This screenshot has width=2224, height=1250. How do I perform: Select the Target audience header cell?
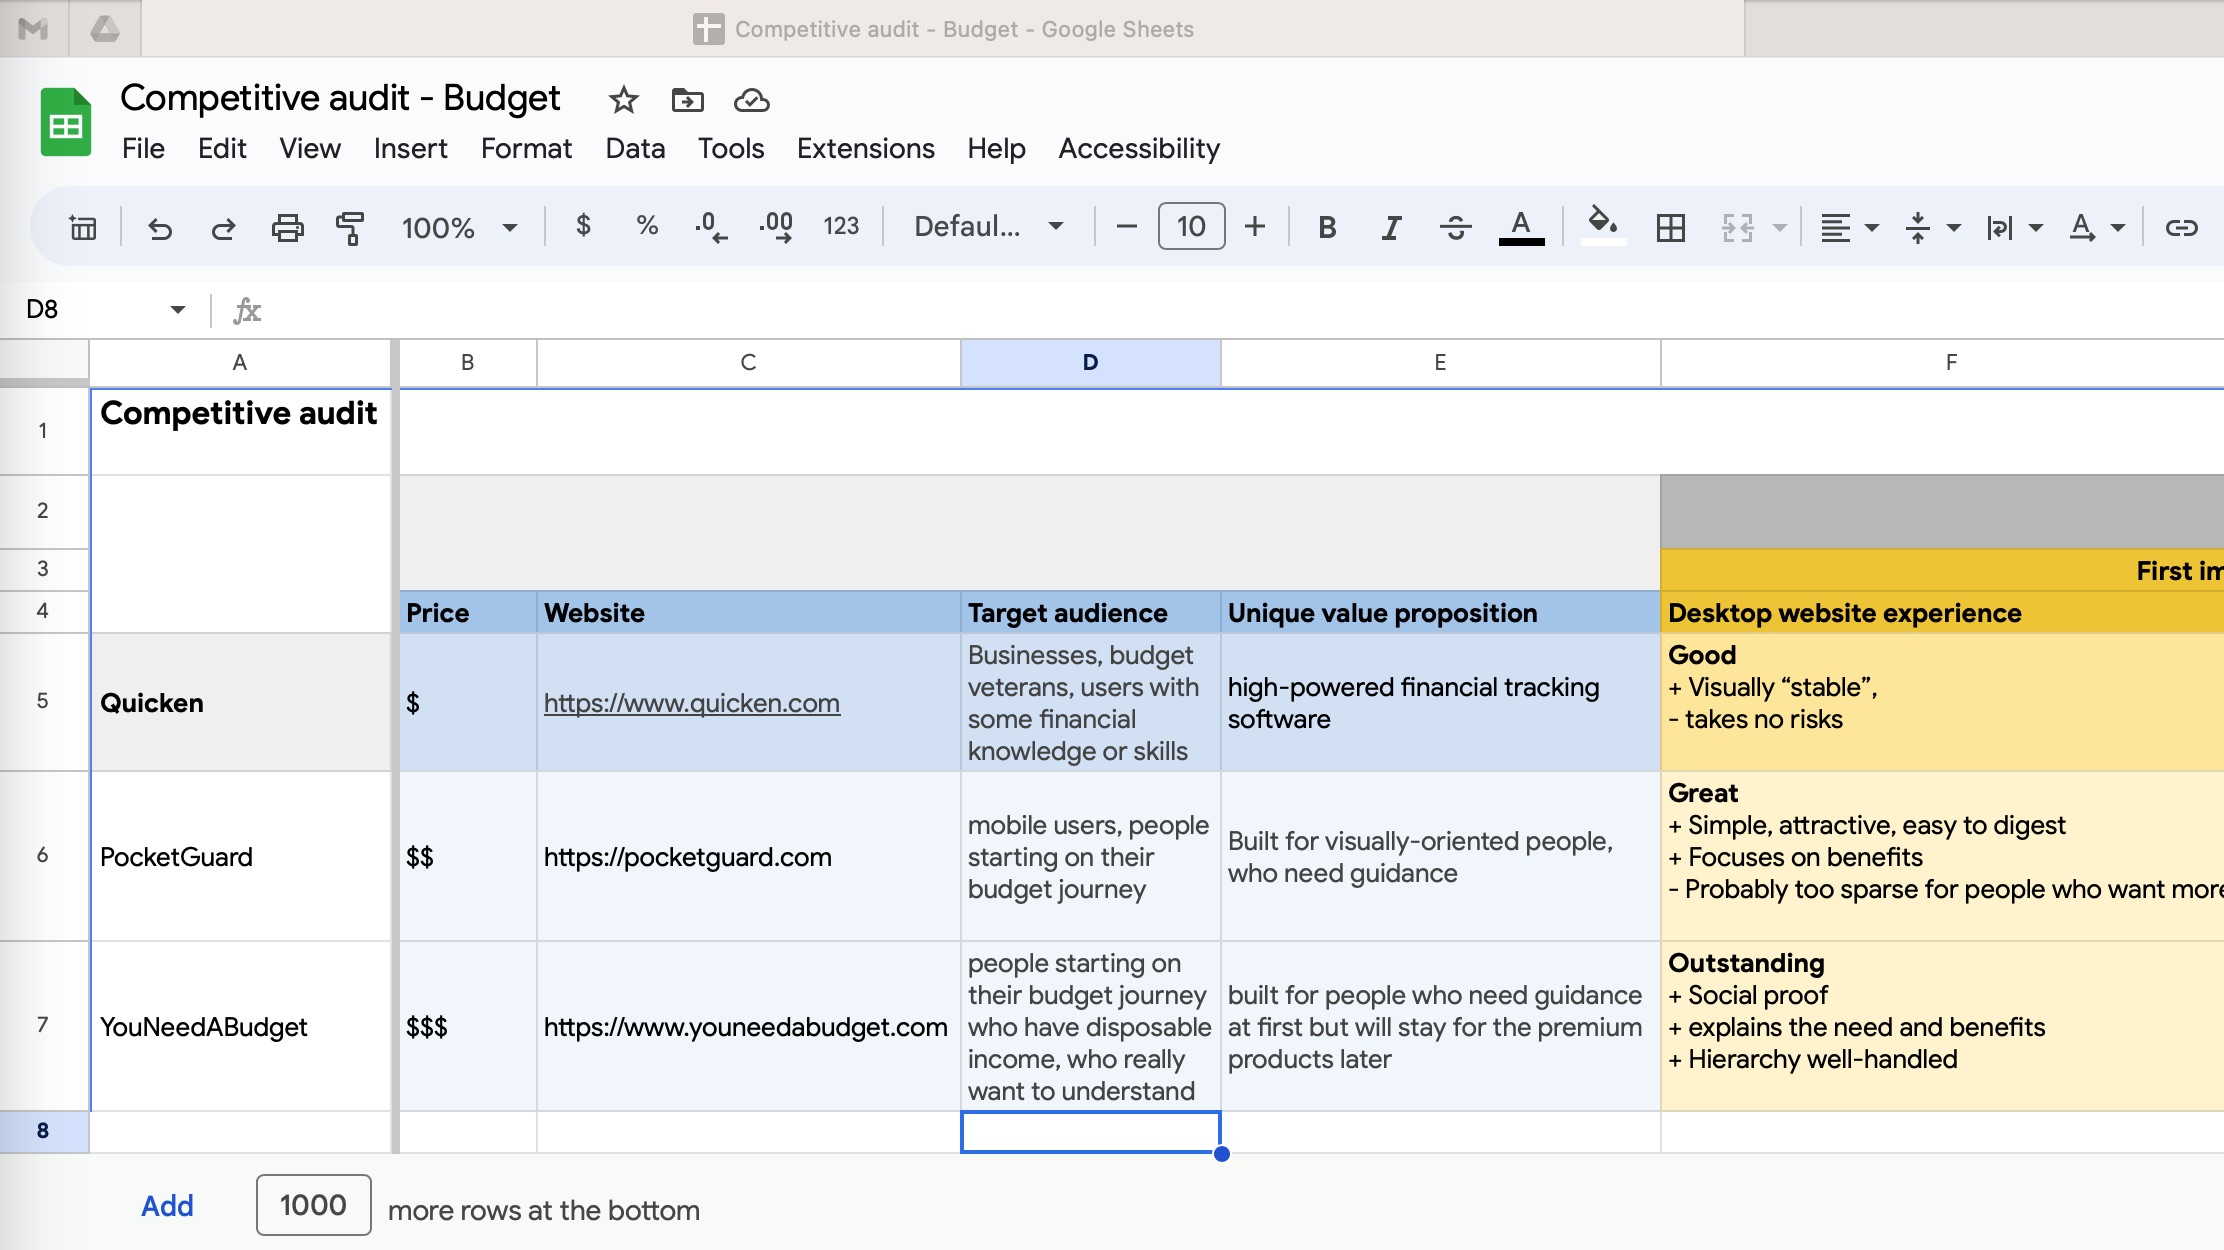pos(1090,612)
